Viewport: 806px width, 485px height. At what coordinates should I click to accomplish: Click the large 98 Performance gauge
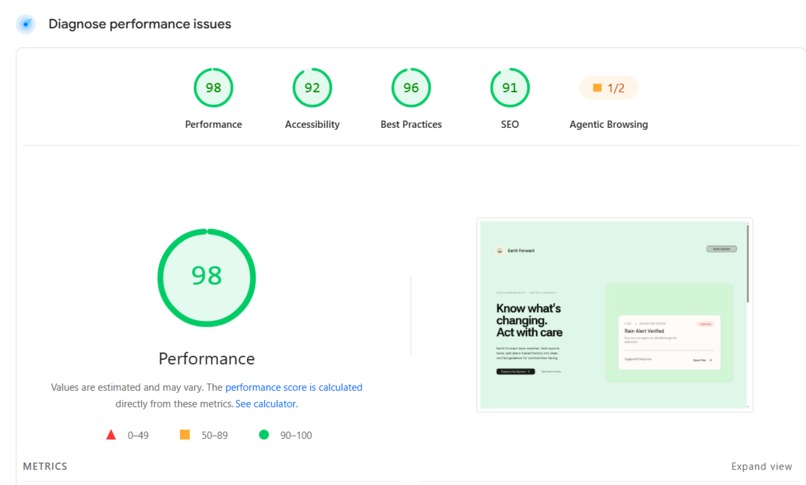pyautogui.click(x=207, y=277)
